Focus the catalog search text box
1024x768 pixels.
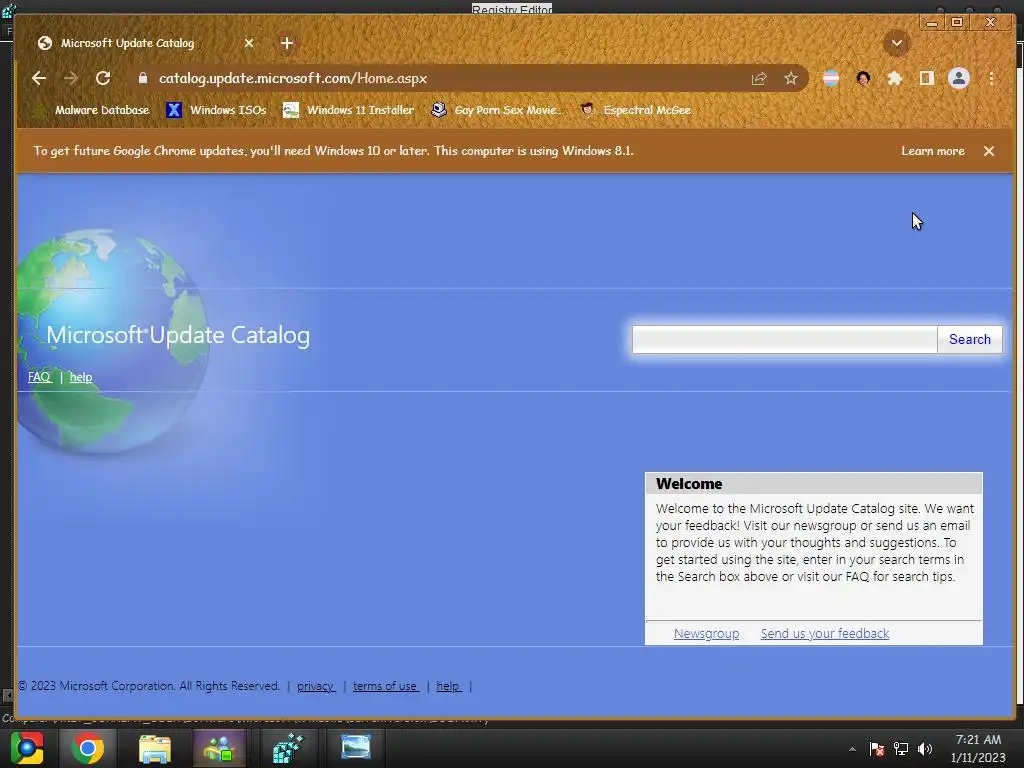click(x=784, y=340)
